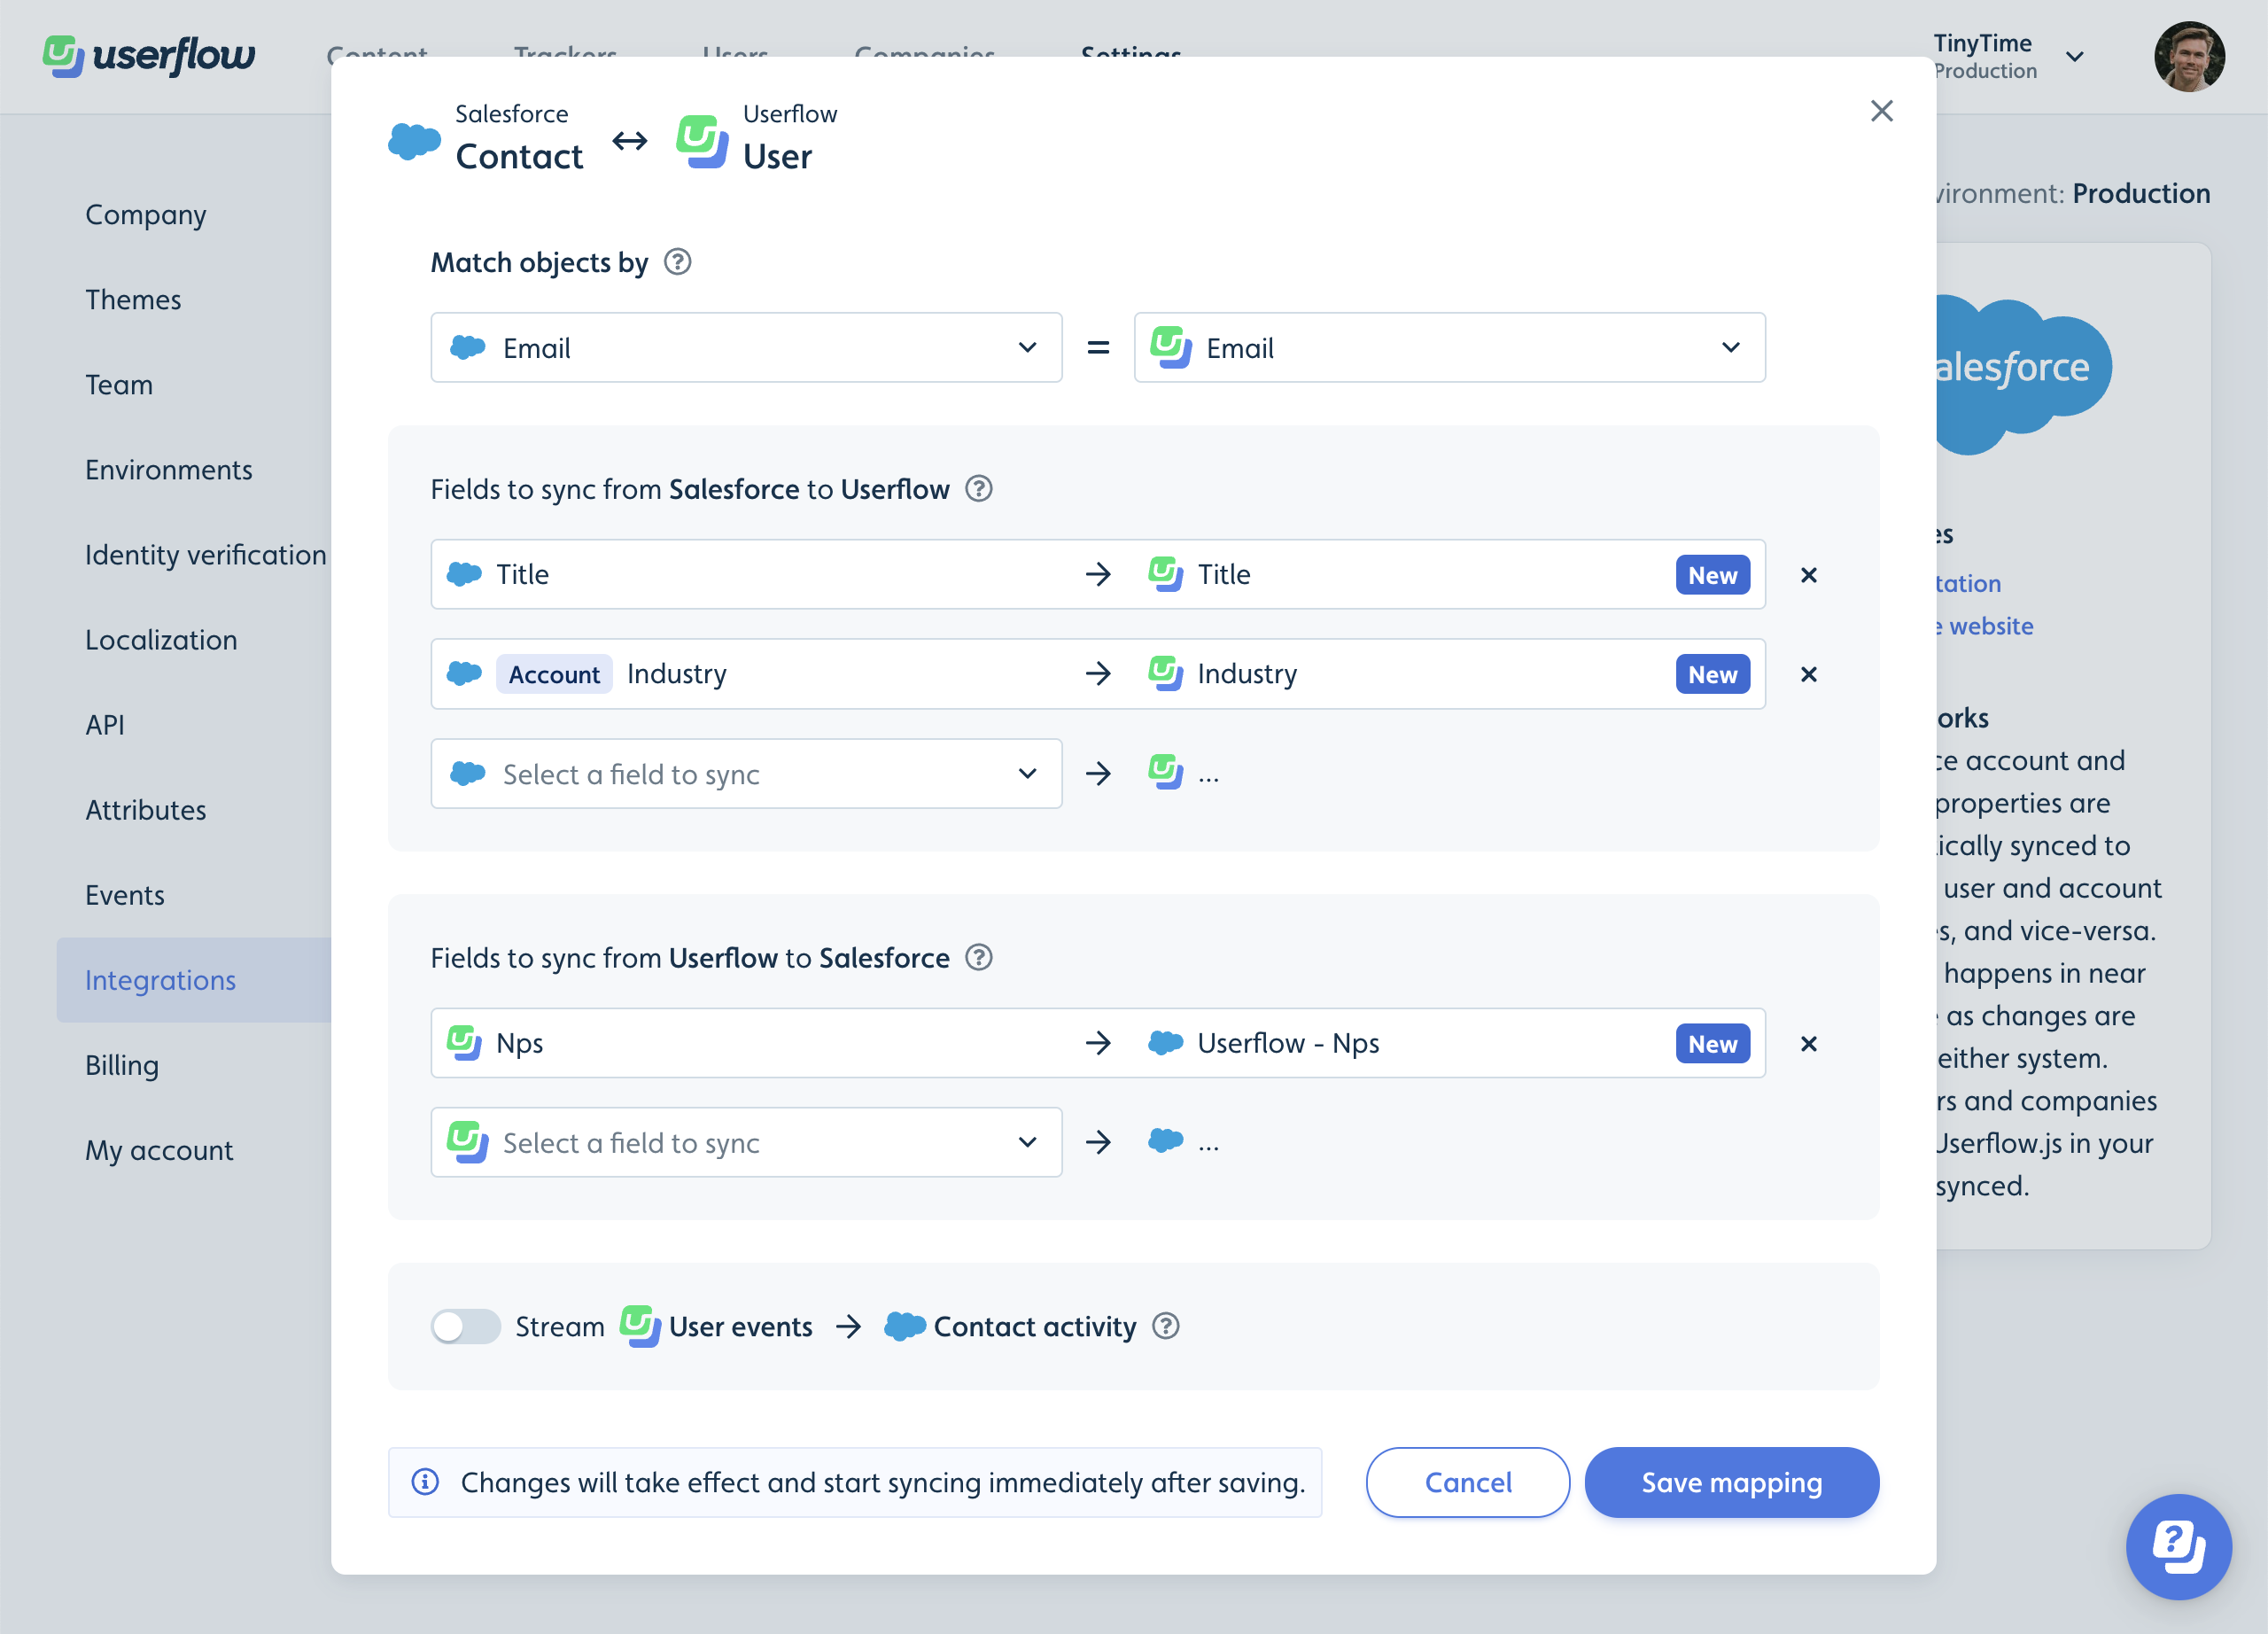Click the Nps to Userflow - Nps row
The width and height of the screenshot is (2268, 1634).
click(1098, 1043)
